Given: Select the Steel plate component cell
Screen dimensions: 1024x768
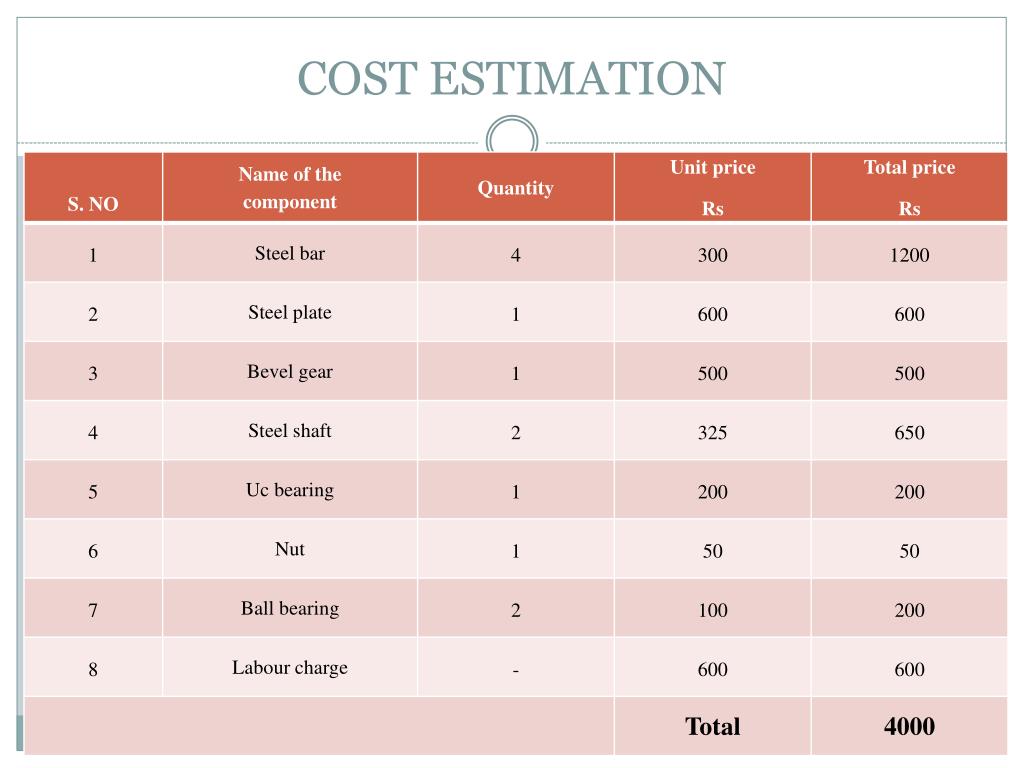Looking at the screenshot, I should [290, 312].
